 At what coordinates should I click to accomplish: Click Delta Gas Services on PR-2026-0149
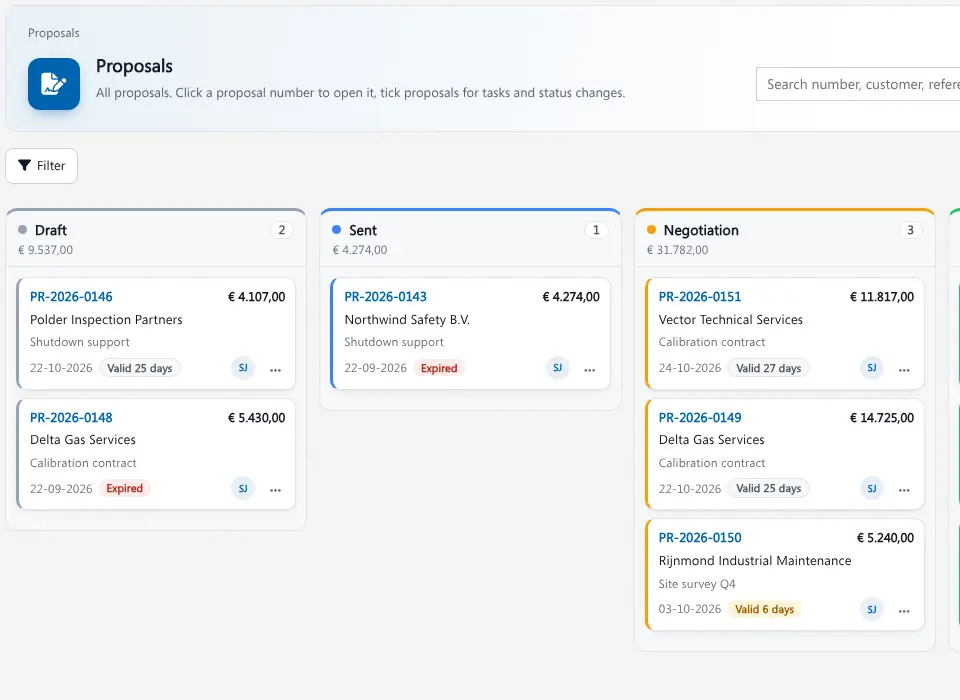click(x=711, y=440)
